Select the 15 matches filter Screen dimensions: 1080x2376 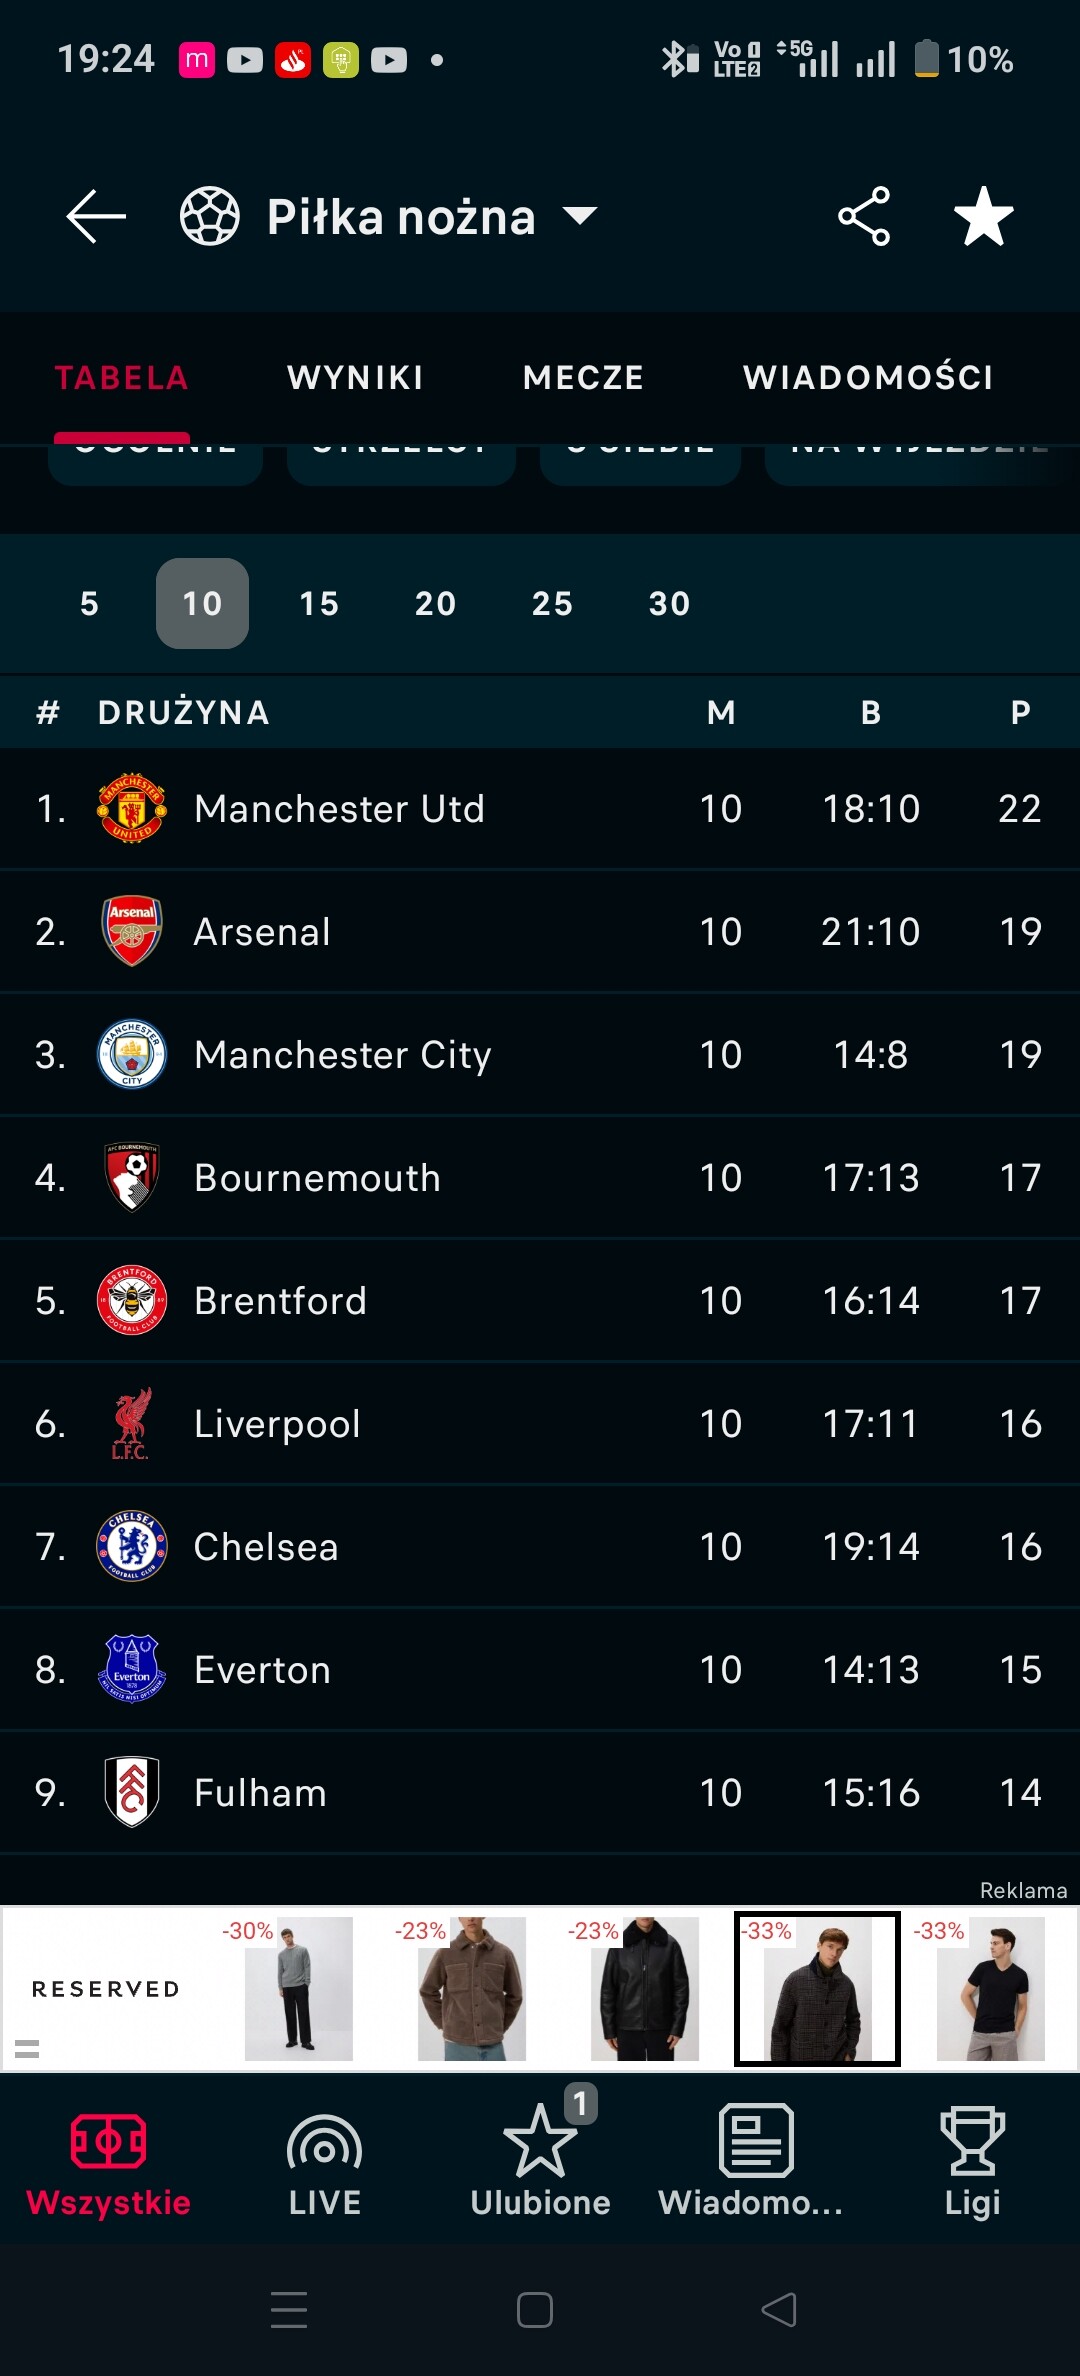tap(319, 604)
